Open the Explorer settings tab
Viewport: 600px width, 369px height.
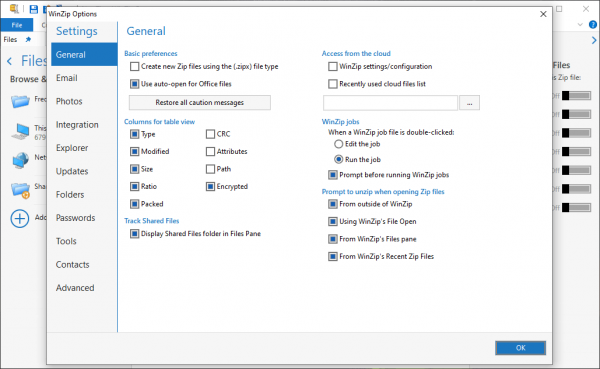(x=84, y=148)
